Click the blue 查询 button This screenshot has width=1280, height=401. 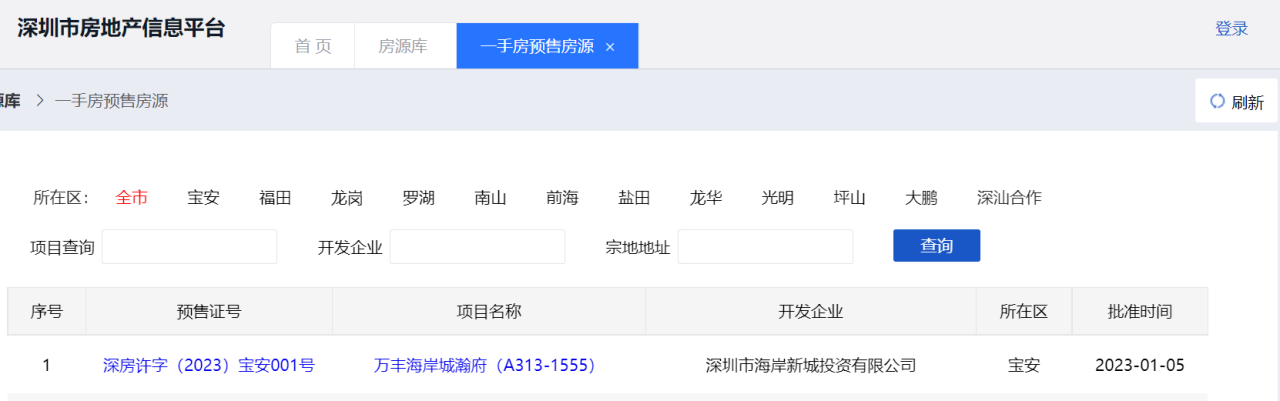[x=936, y=246]
